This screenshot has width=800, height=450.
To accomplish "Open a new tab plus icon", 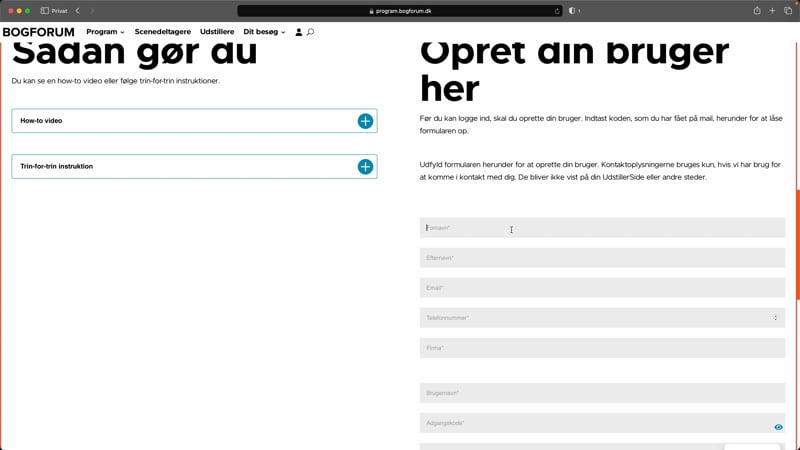I will [x=772, y=11].
